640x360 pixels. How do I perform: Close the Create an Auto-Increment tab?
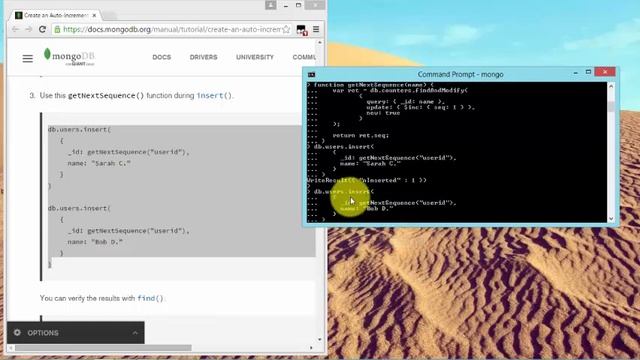click(x=94, y=15)
